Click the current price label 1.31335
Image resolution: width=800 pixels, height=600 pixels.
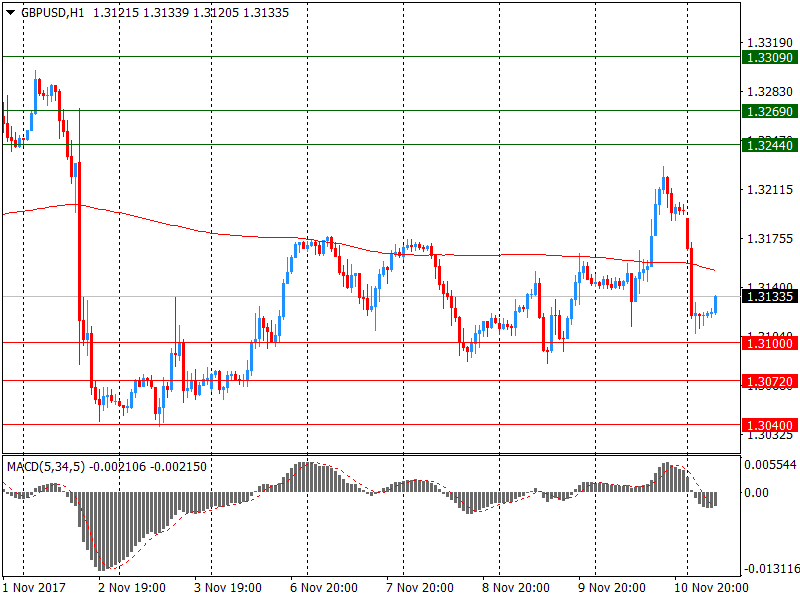pos(769,296)
